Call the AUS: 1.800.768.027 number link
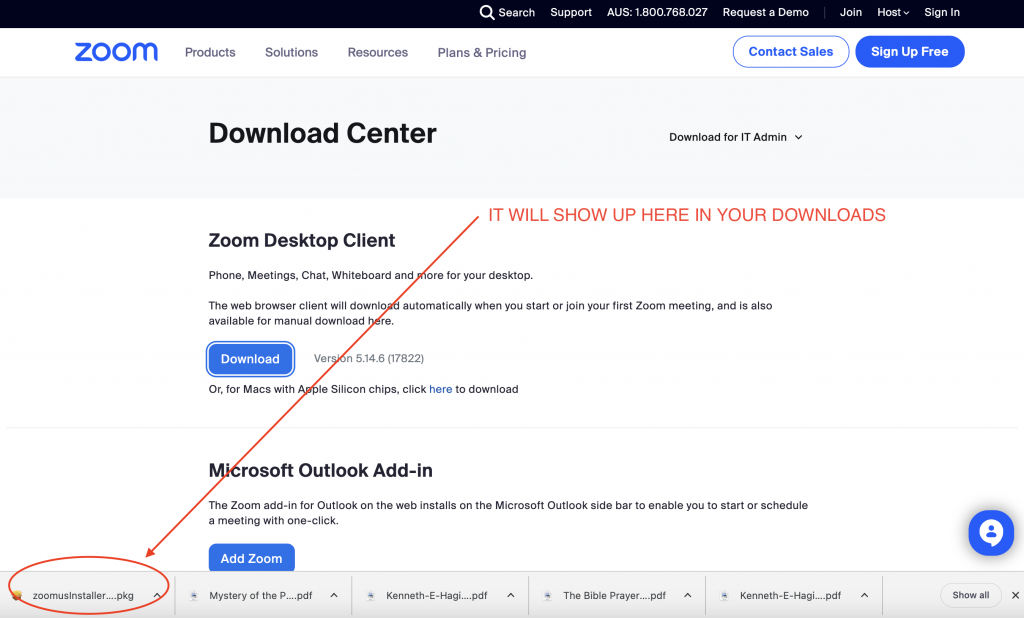Viewport: 1024px width, 618px height. coord(657,12)
